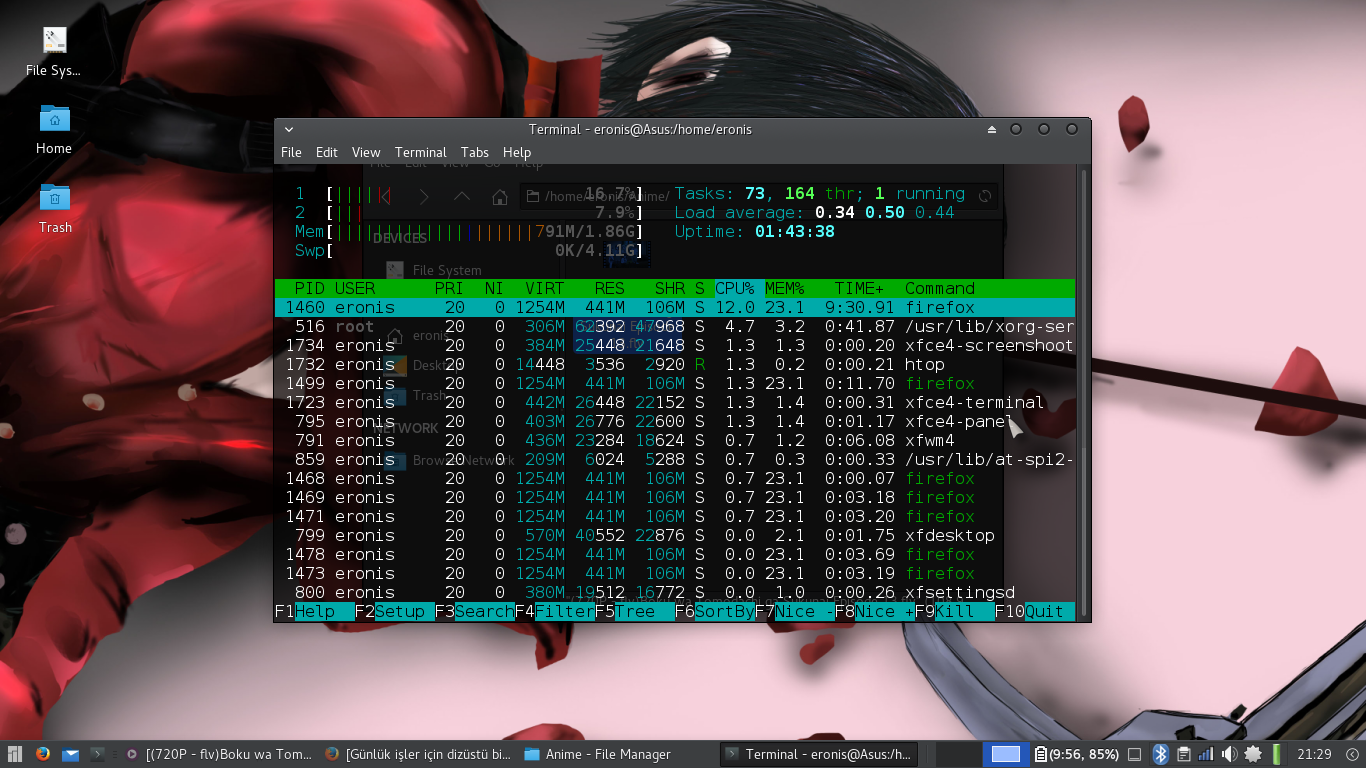Click F7 Nice - in the htop footer
Screen dimensions: 1366x768
tap(795, 611)
